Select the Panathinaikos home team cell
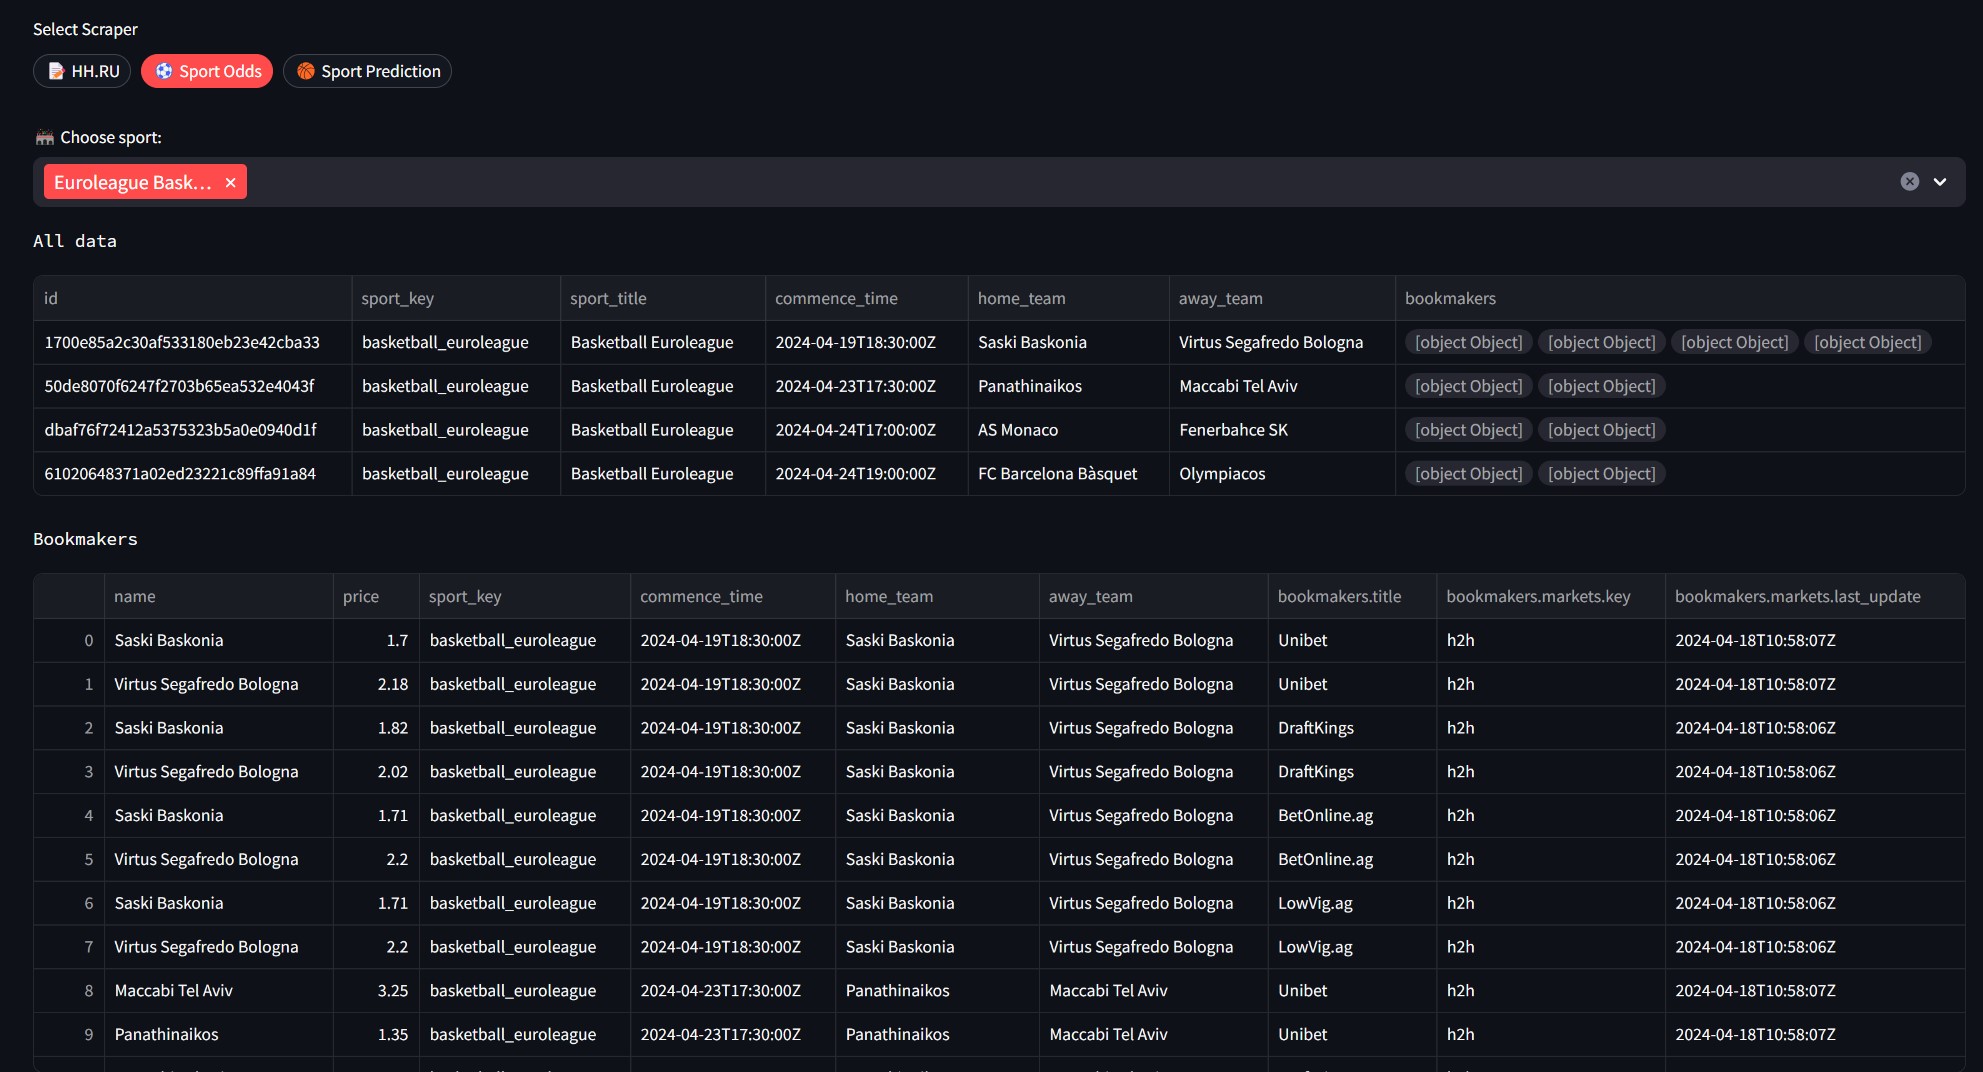The image size is (1983, 1072). point(1030,386)
